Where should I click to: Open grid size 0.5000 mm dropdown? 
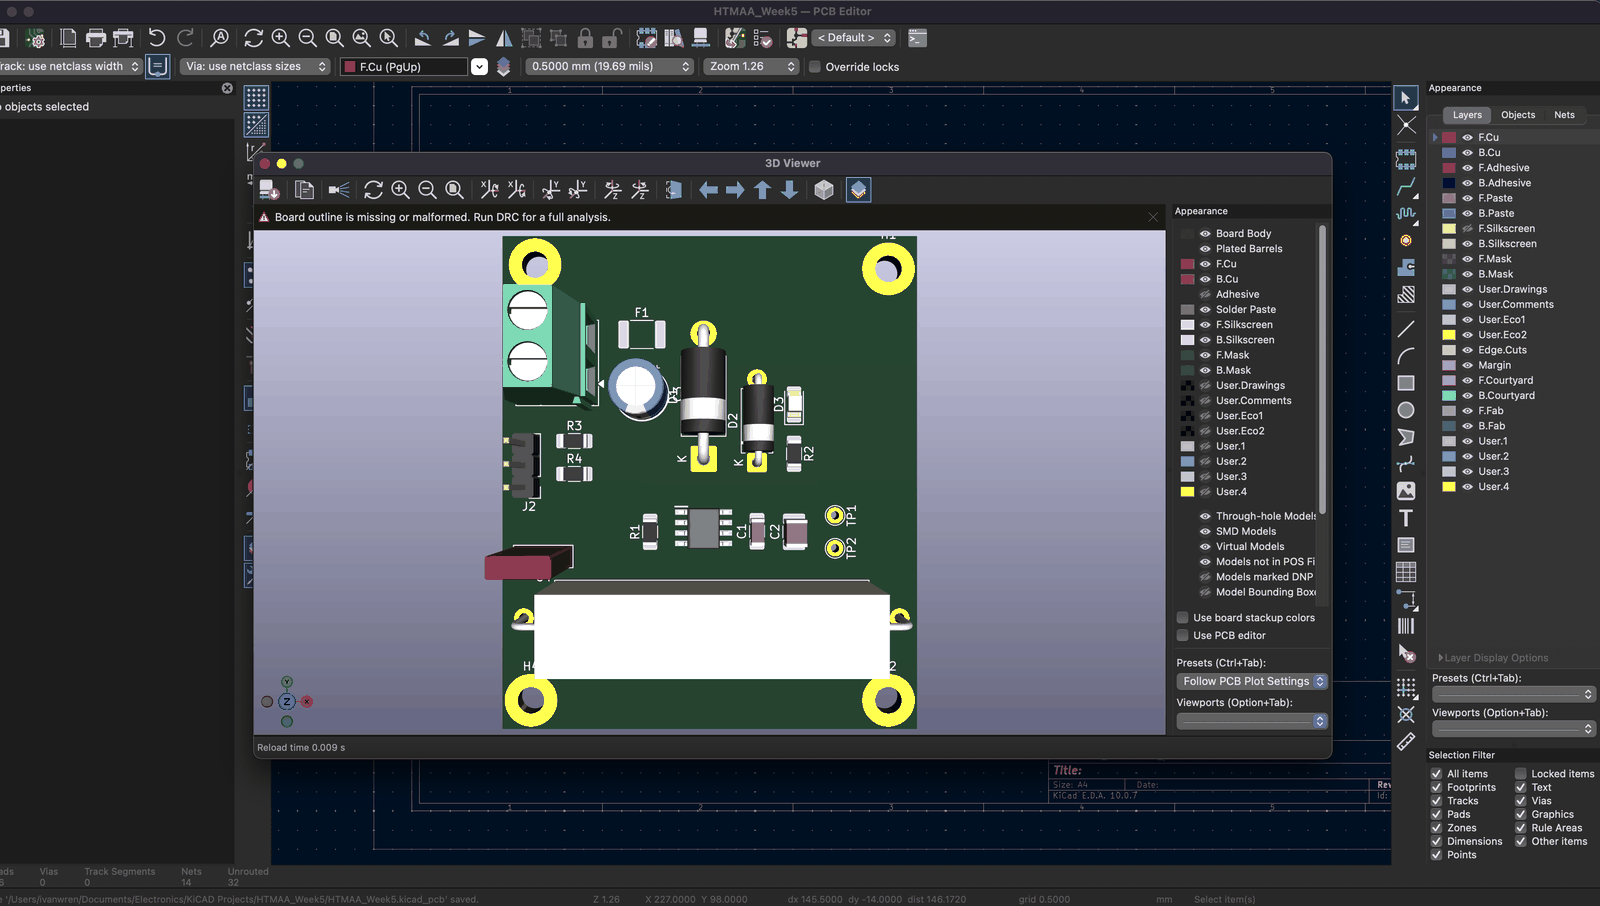610,67
